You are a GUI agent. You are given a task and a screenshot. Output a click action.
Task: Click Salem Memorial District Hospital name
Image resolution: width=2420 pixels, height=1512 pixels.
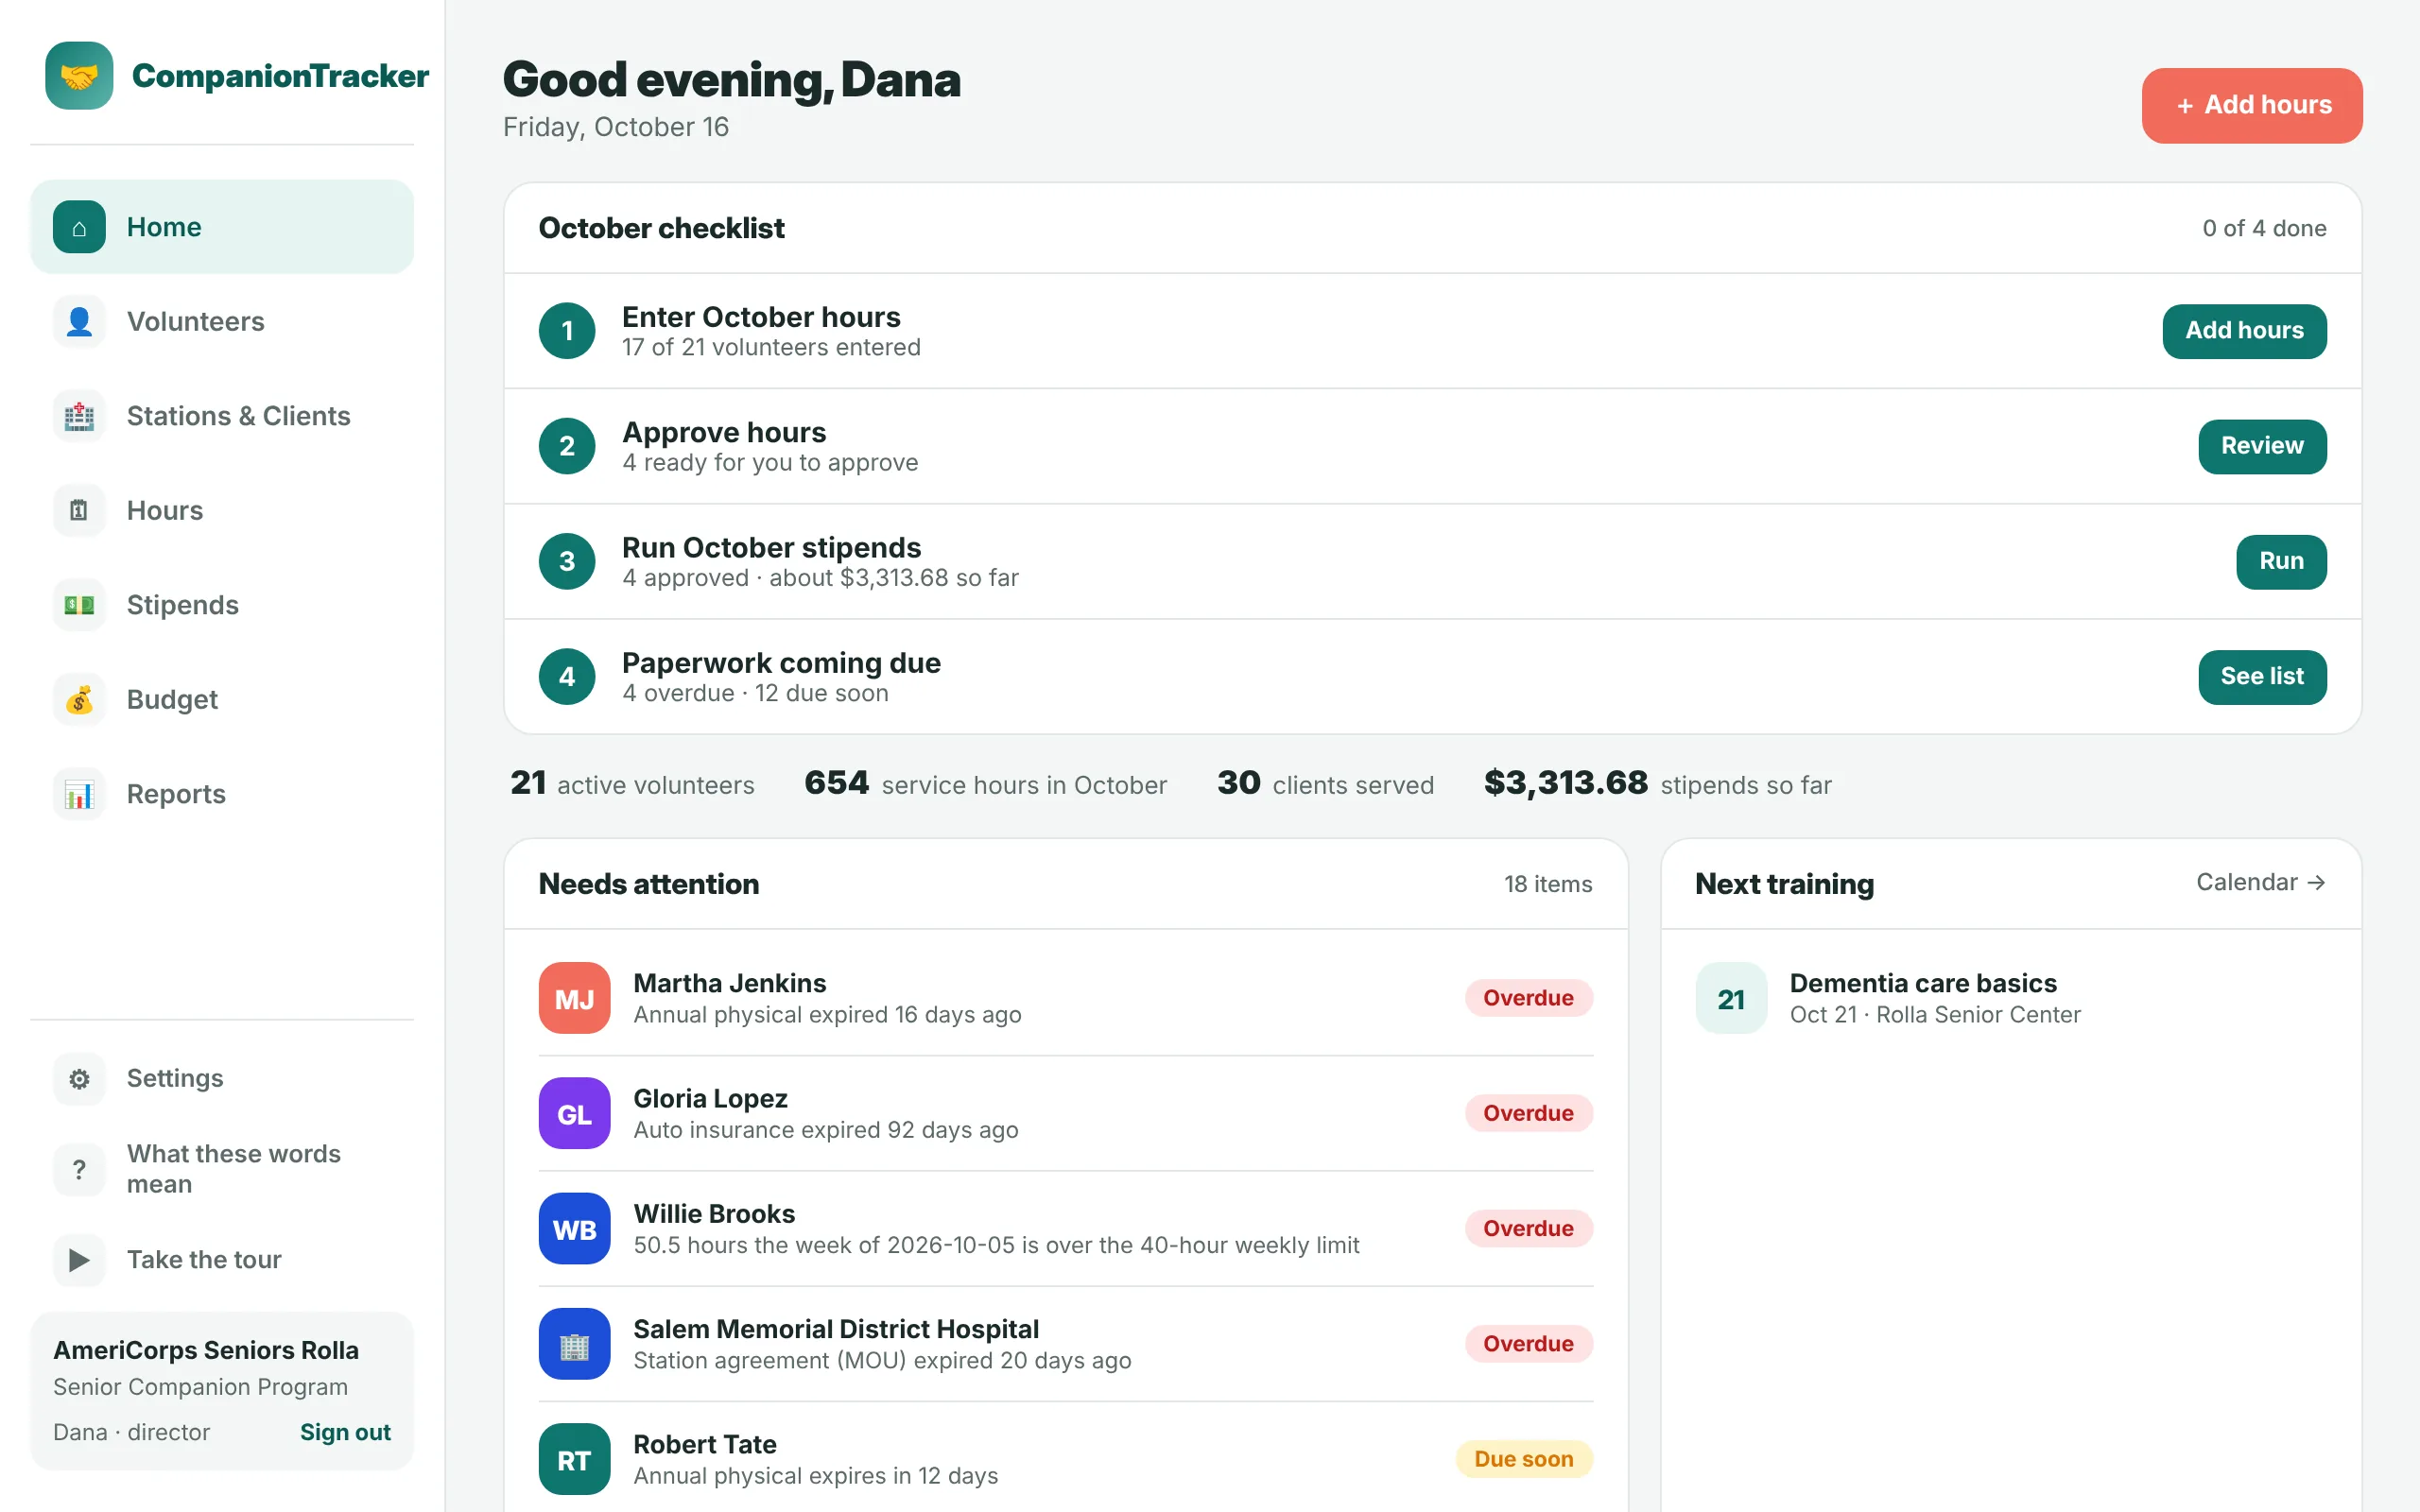tap(836, 1329)
